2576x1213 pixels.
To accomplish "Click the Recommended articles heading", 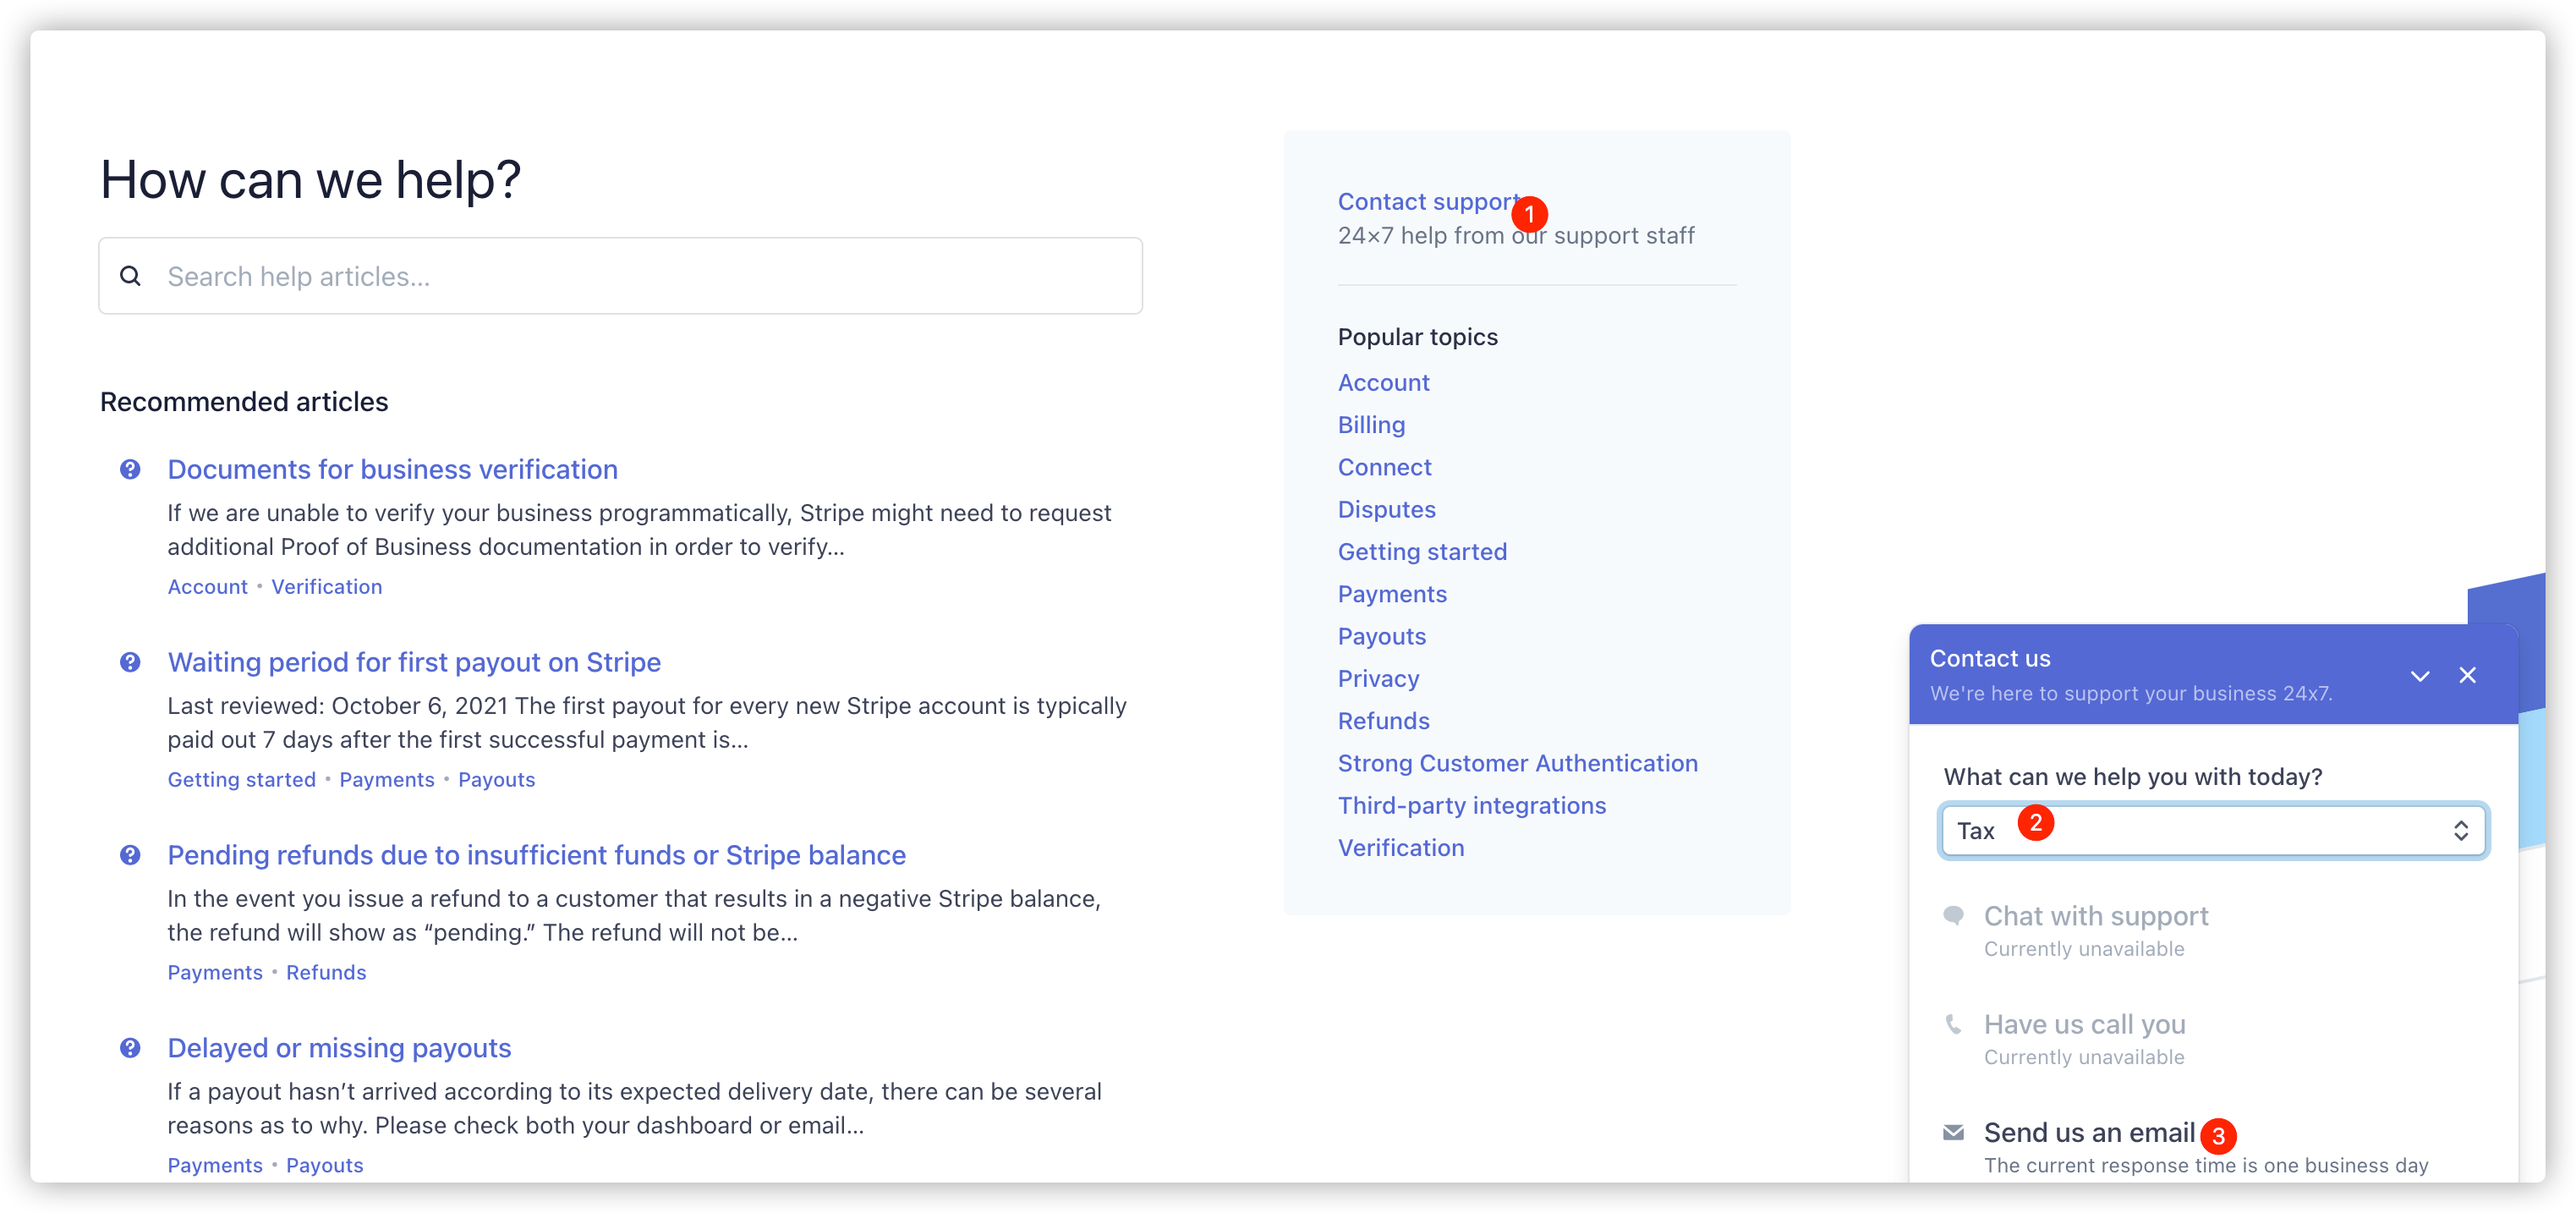I will 244,402.
